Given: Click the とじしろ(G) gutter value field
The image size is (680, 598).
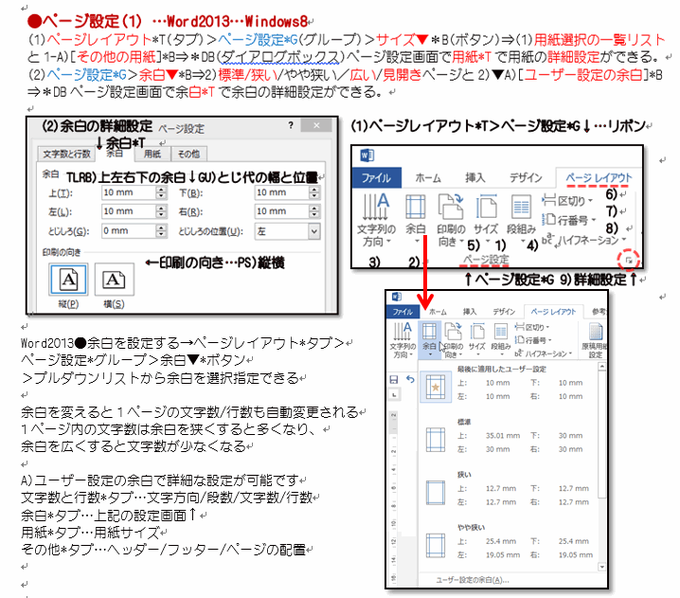Looking at the screenshot, I should point(128,231).
